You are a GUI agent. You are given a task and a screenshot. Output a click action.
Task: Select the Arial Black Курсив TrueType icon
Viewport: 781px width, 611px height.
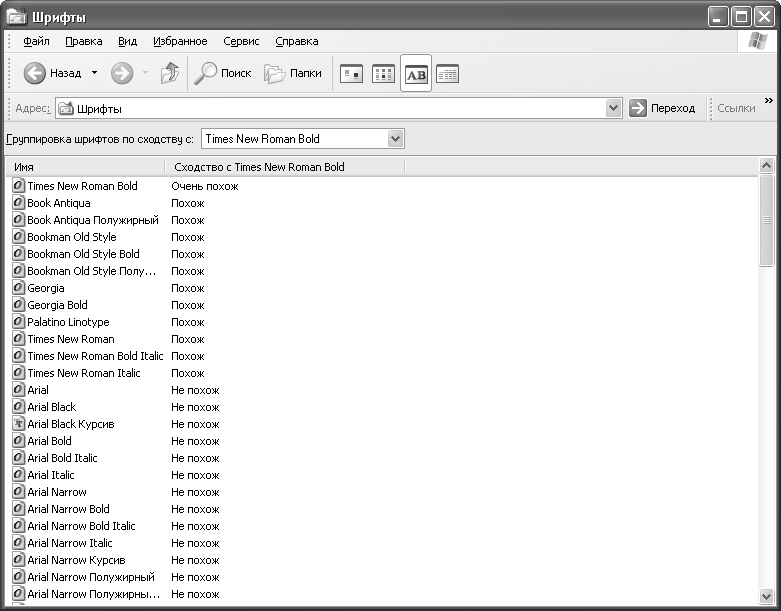[x=18, y=424]
